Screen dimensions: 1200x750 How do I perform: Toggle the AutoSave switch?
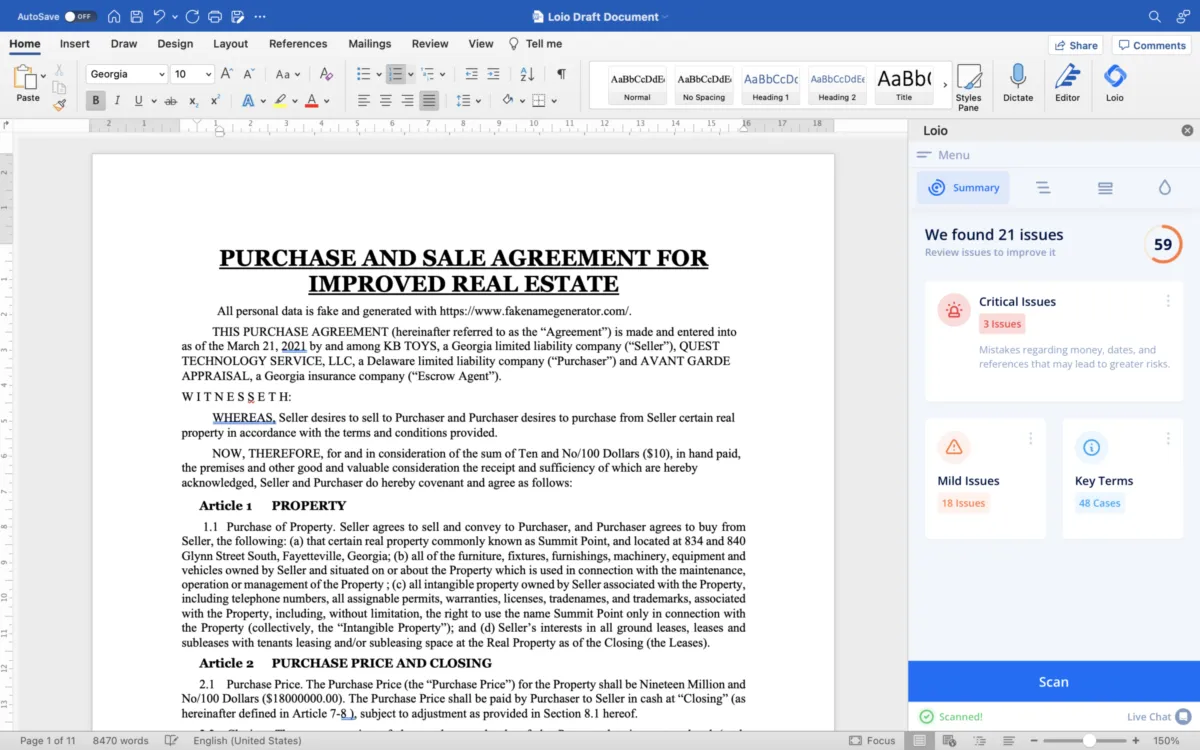click(80, 17)
